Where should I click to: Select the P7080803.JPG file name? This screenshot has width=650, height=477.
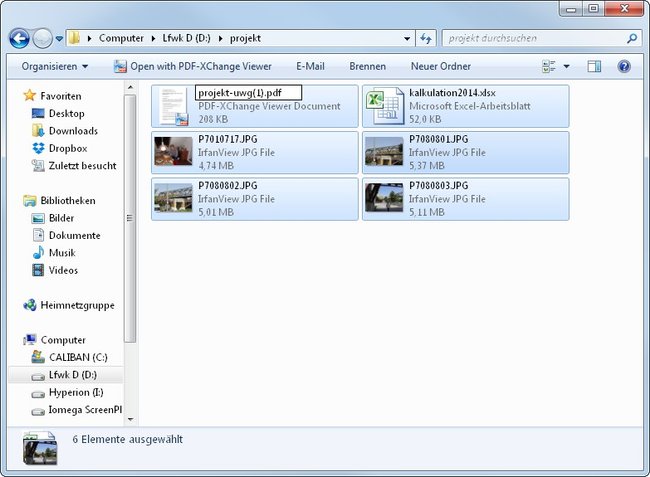(439, 186)
